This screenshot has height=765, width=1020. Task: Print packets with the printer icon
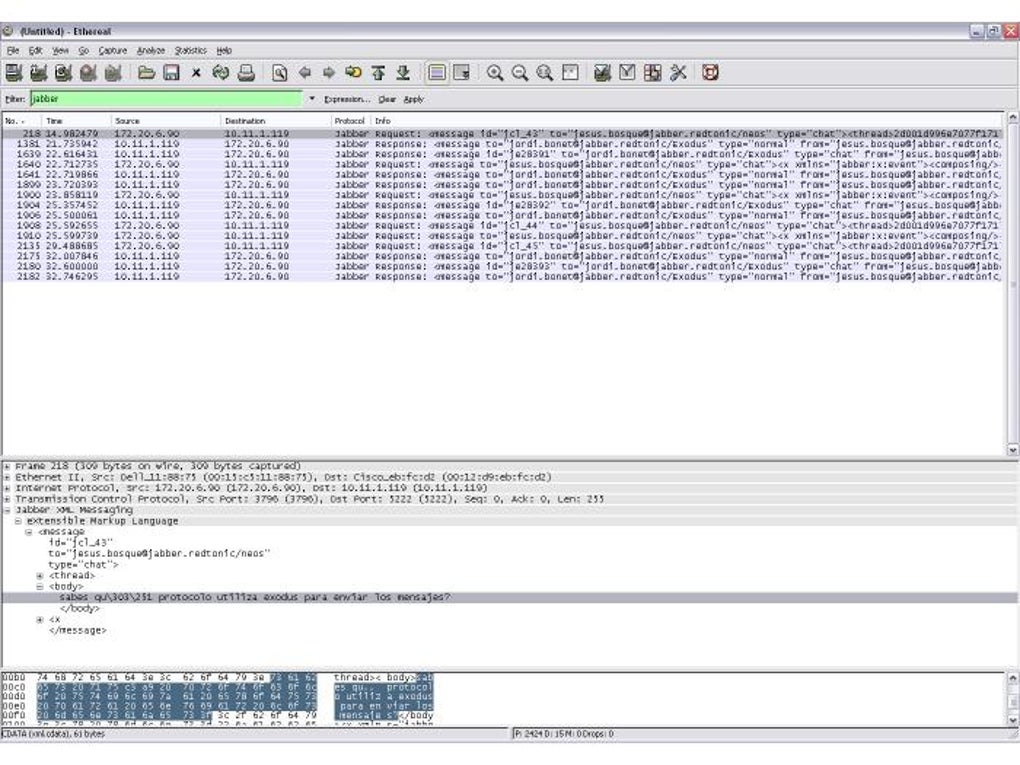[x=246, y=73]
